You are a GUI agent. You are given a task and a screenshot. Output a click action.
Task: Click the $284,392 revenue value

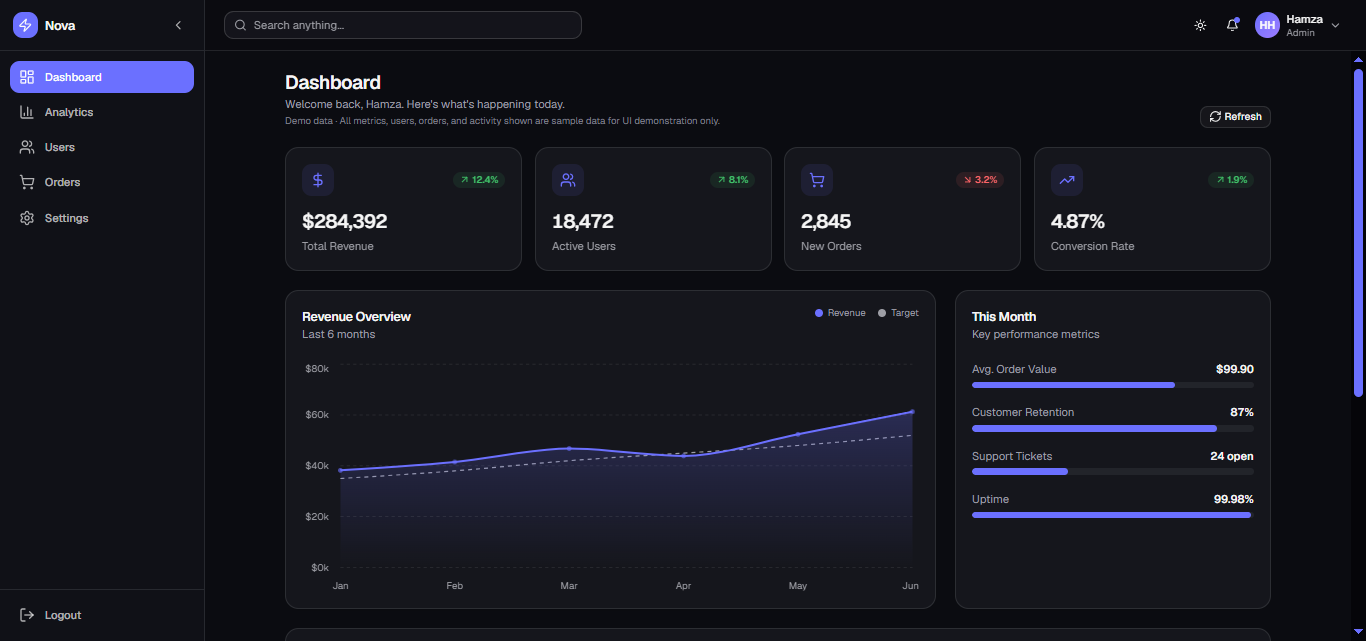344,221
